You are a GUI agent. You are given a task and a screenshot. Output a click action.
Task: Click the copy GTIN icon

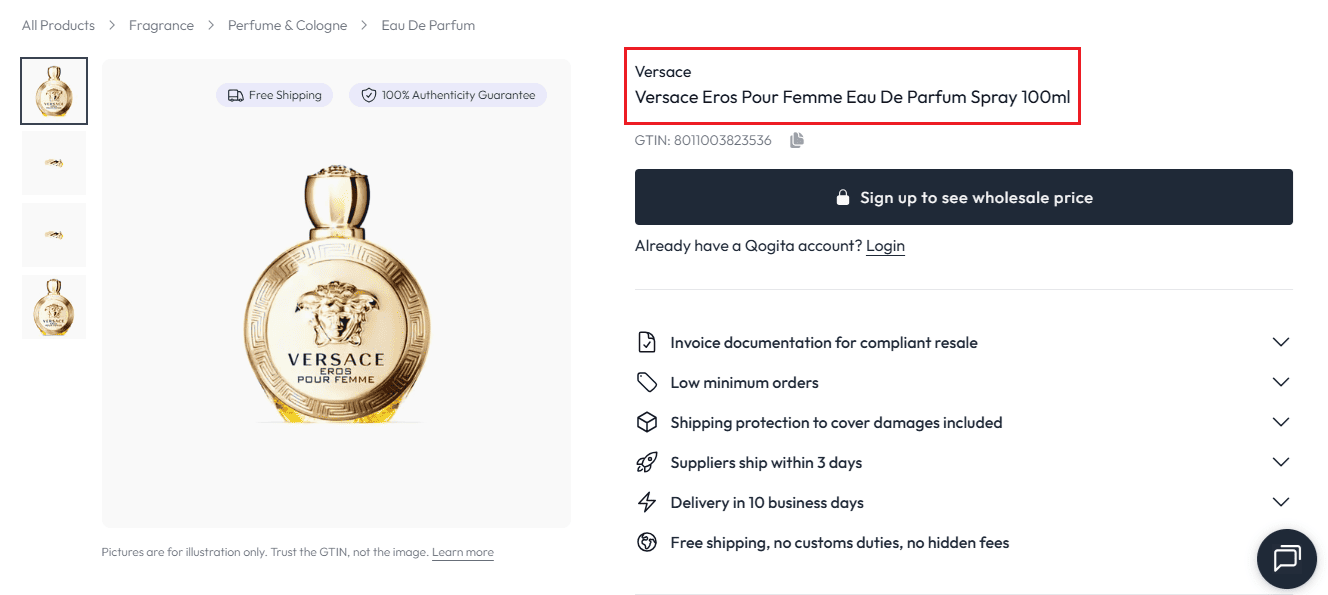(x=797, y=140)
